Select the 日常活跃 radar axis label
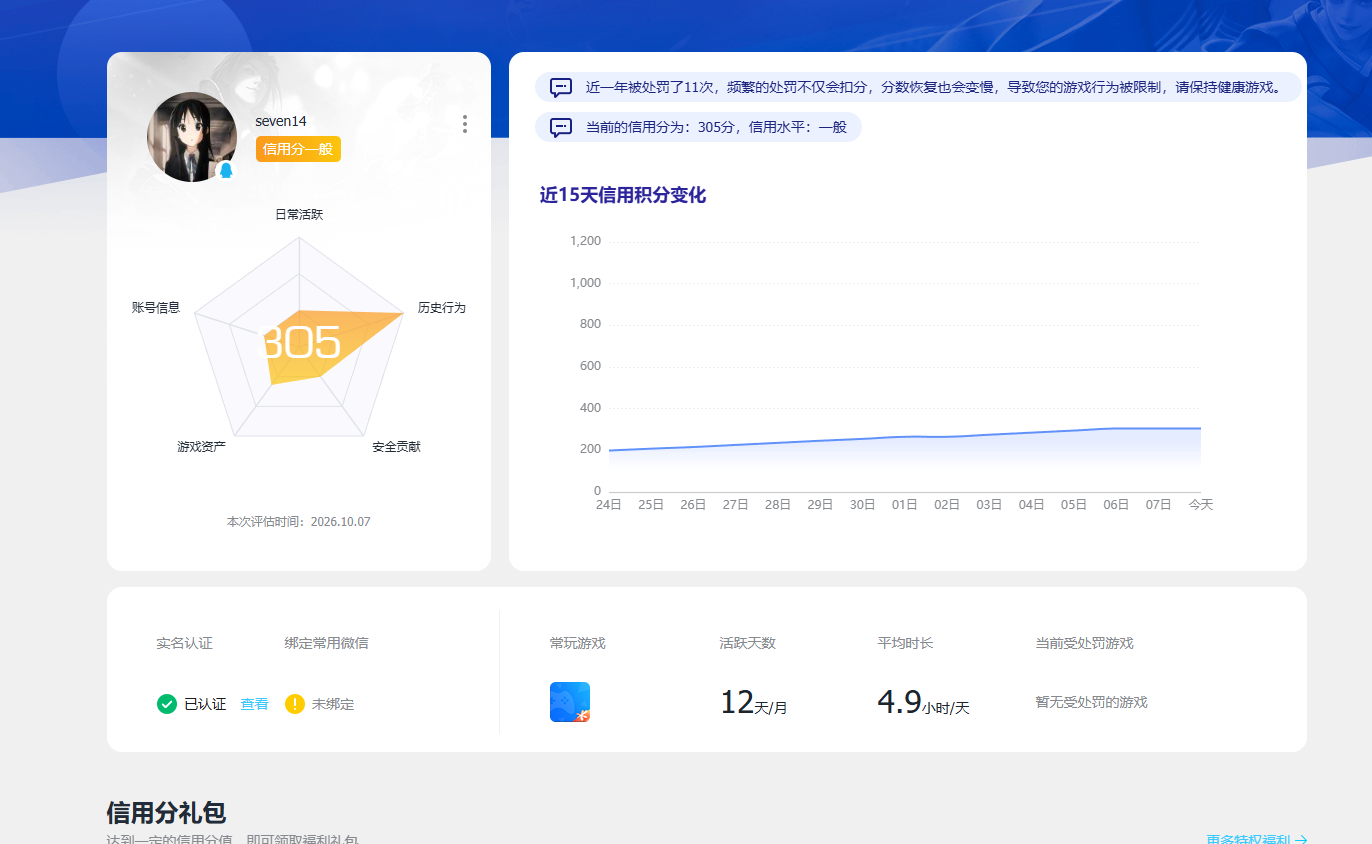 click(299, 215)
